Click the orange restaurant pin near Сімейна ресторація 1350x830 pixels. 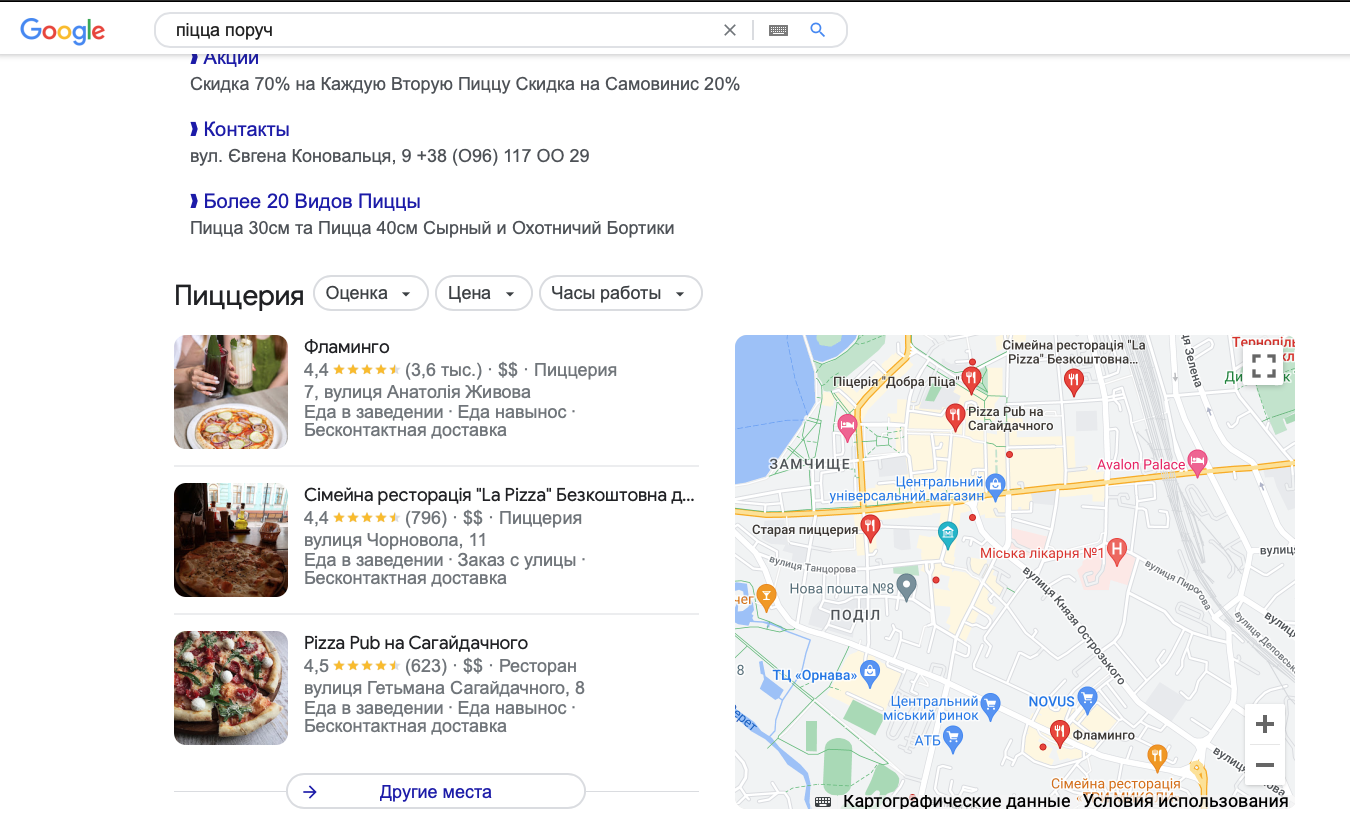[x=1157, y=756]
